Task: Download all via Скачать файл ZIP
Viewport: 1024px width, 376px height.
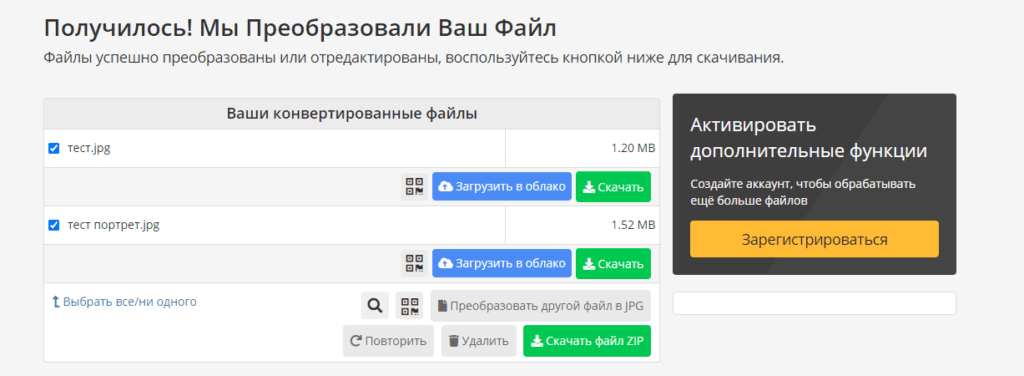Action: 587,341
